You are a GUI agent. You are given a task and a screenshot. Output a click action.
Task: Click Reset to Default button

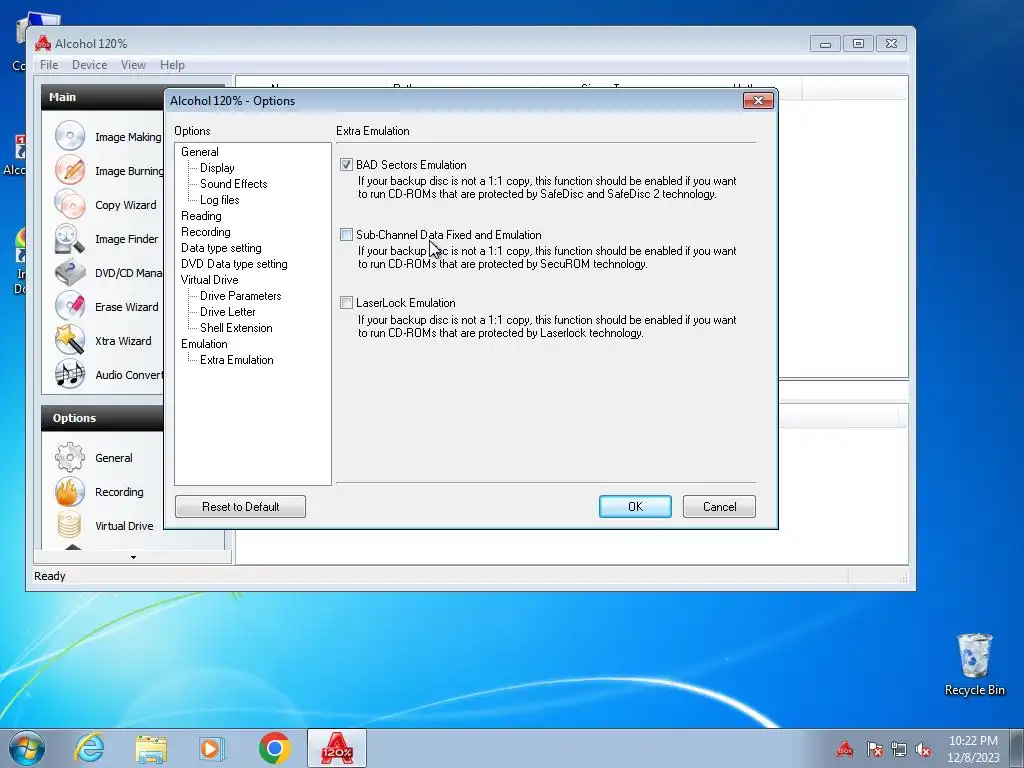[240, 507]
